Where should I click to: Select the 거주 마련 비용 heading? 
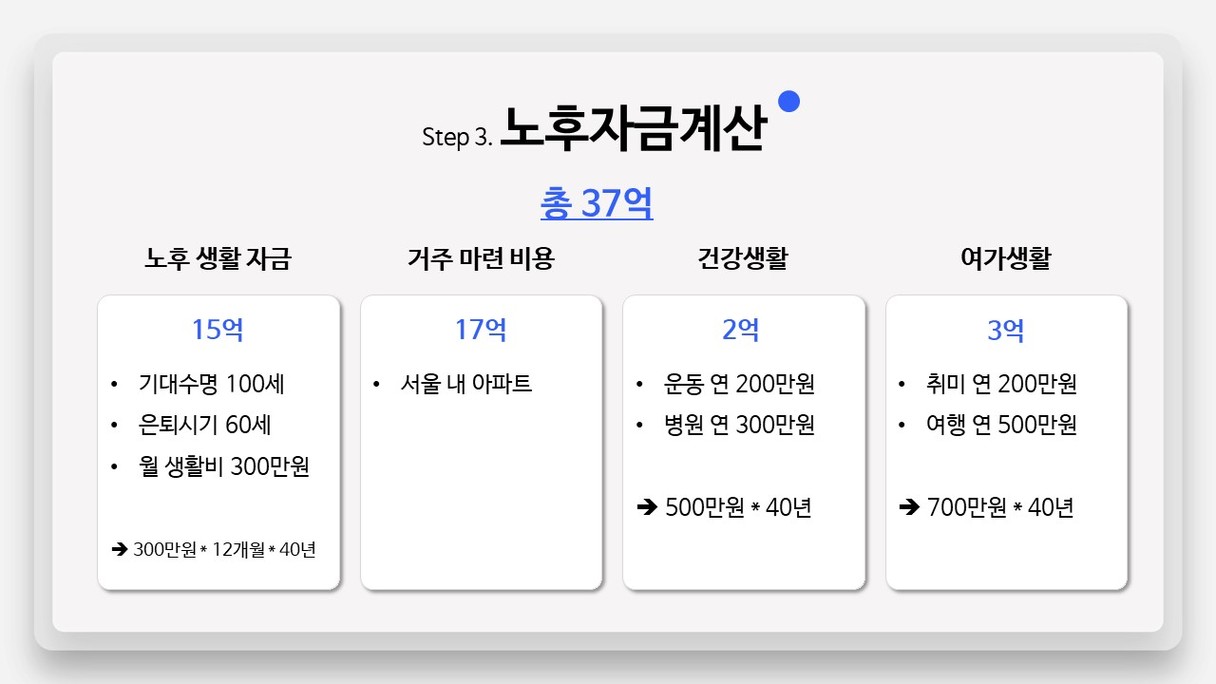(x=481, y=259)
